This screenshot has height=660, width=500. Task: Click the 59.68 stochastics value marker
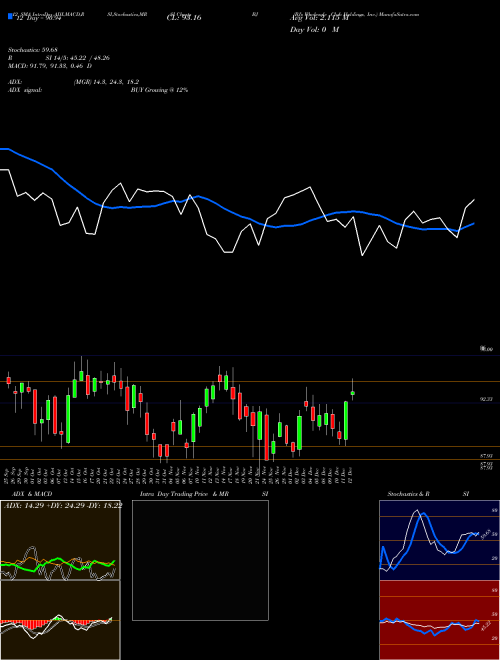(x=484, y=534)
